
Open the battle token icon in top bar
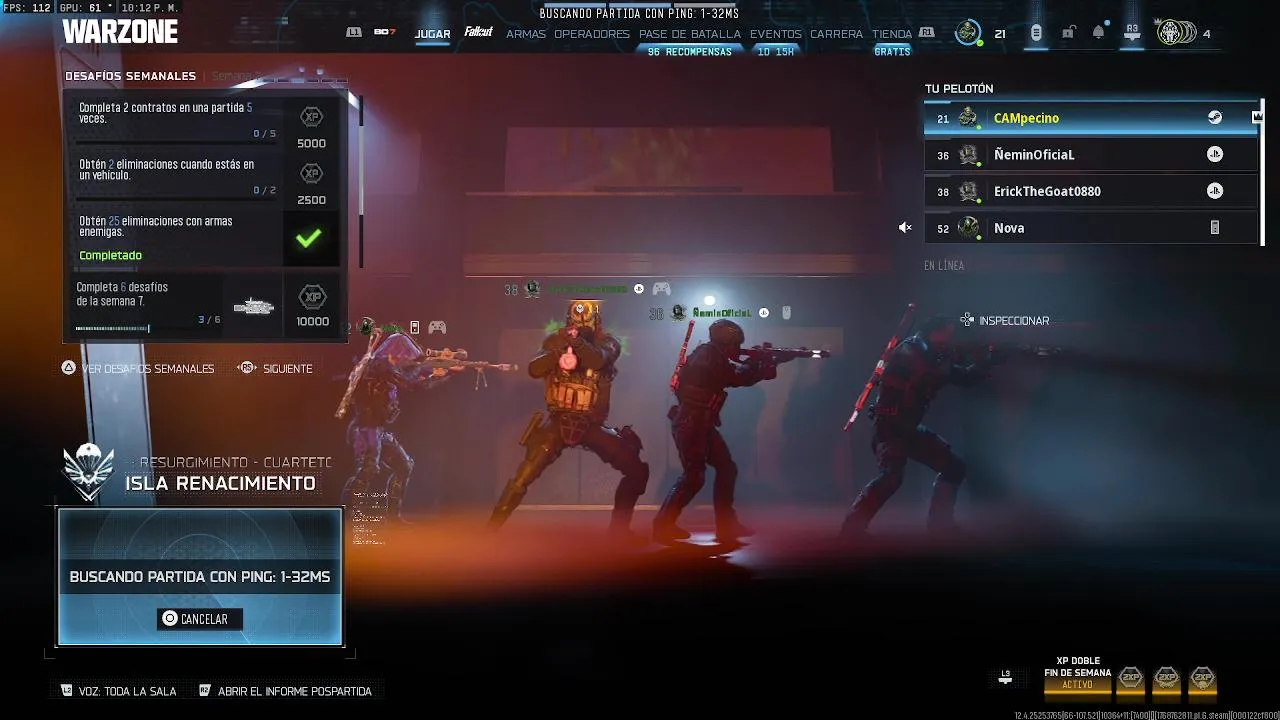[x=1036, y=33]
